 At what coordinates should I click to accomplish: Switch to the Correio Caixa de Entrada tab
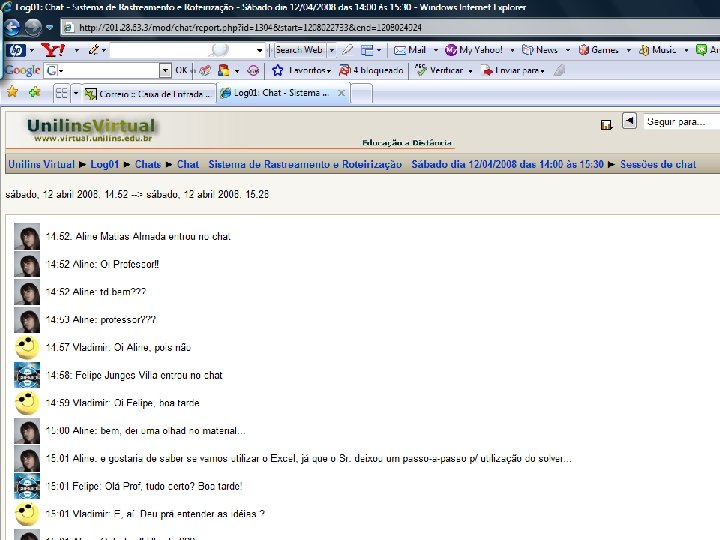(149, 94)
